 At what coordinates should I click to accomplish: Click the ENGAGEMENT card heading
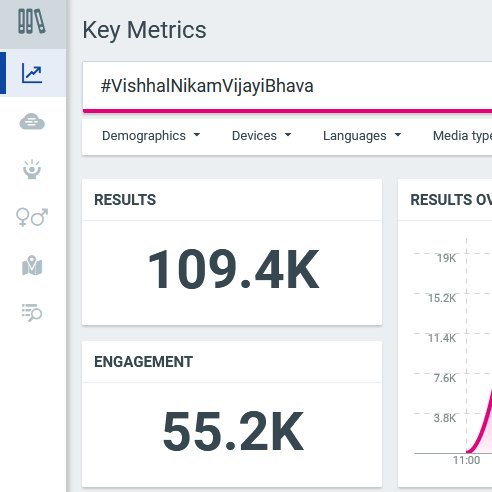pyautogui.click(x=144, y=362)
